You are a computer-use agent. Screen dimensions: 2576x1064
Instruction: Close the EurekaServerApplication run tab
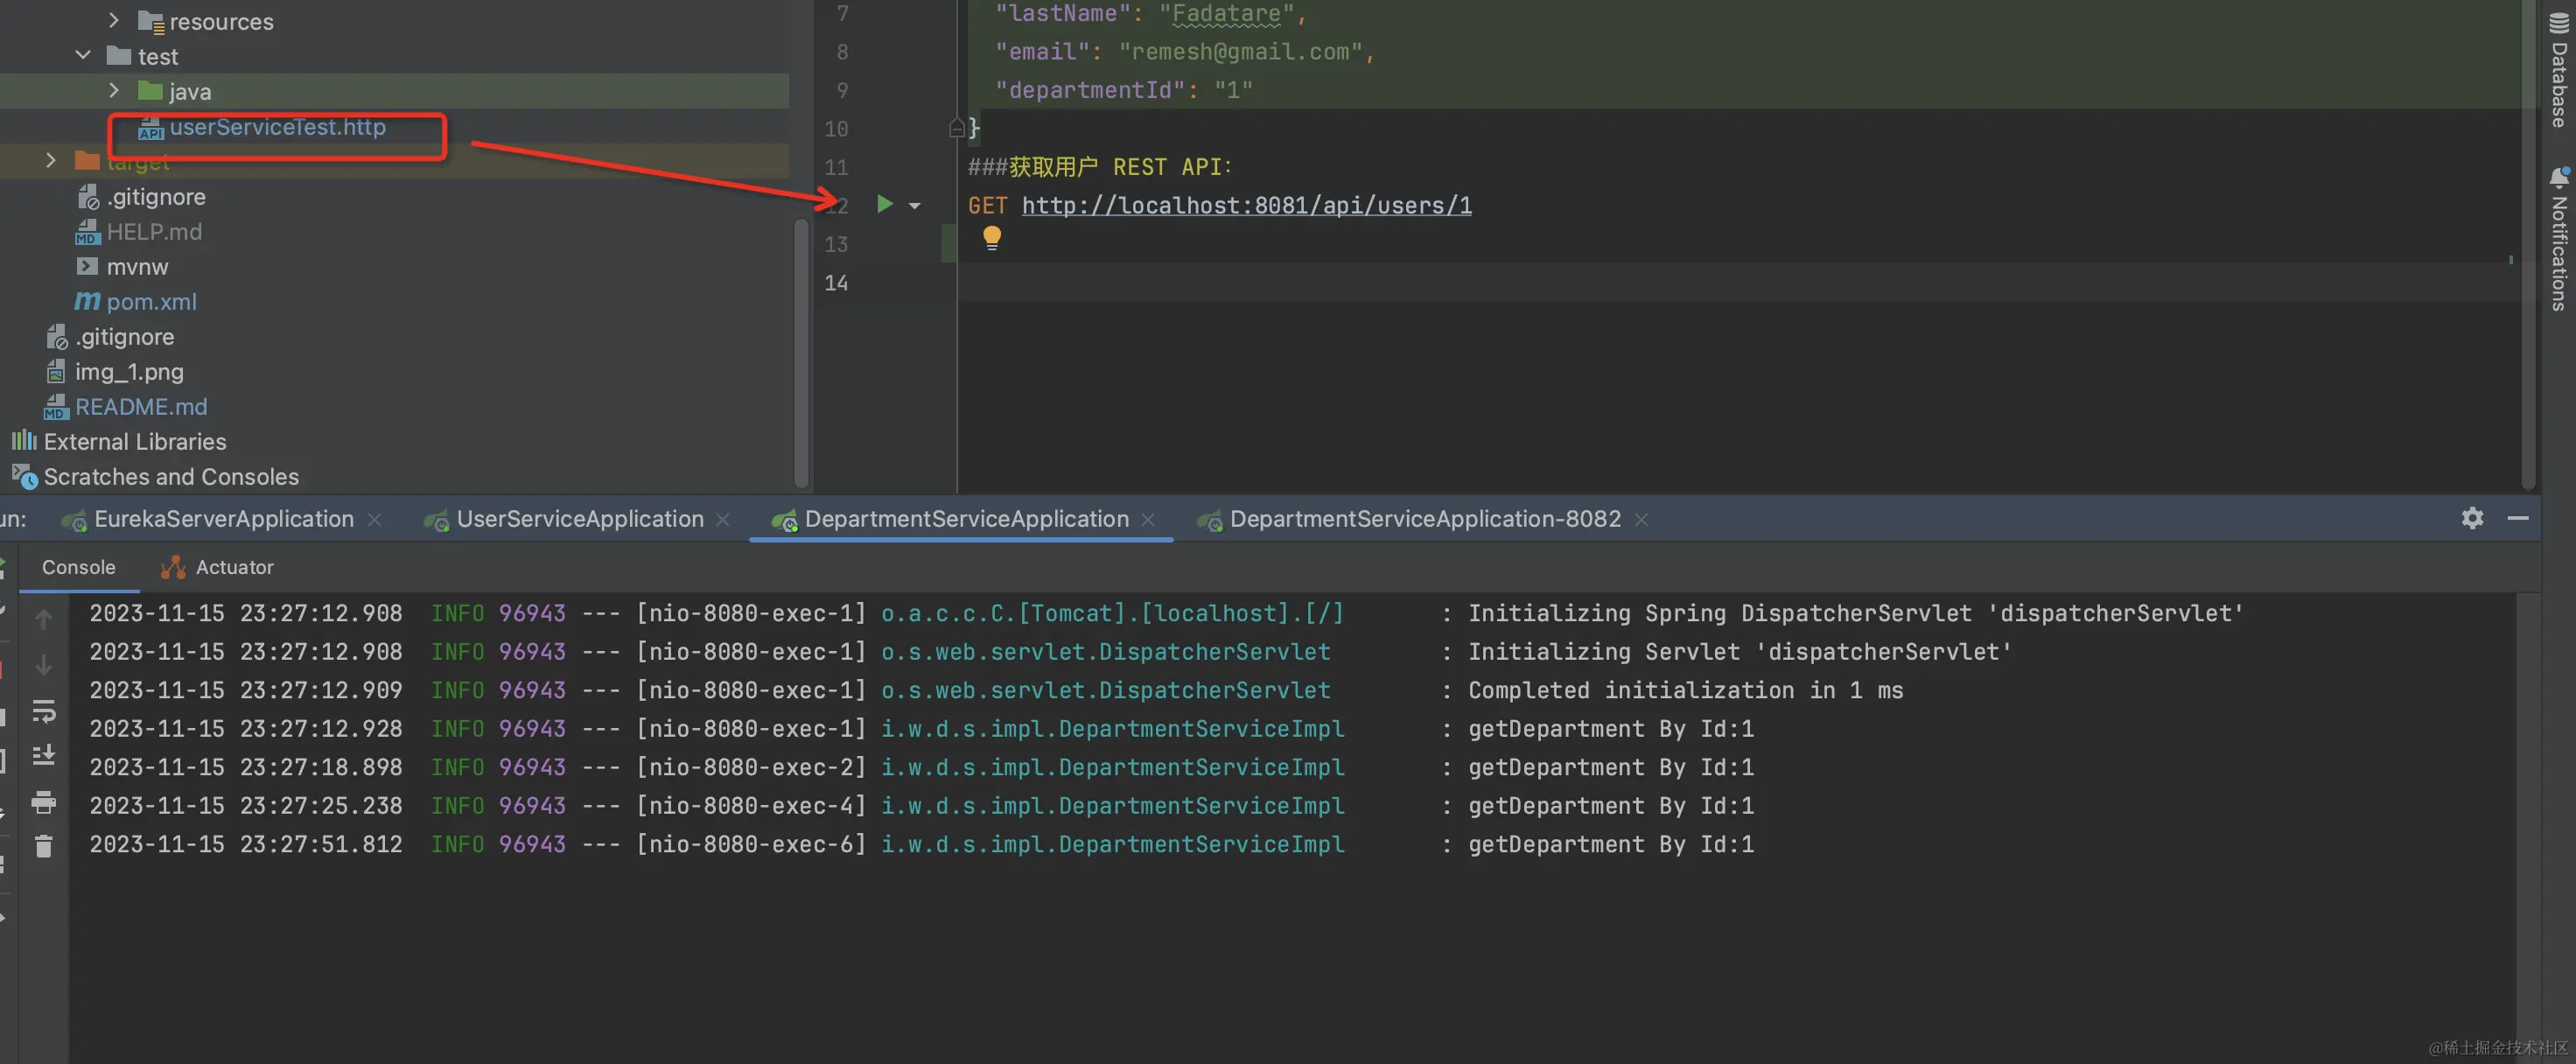coord(375,520)
